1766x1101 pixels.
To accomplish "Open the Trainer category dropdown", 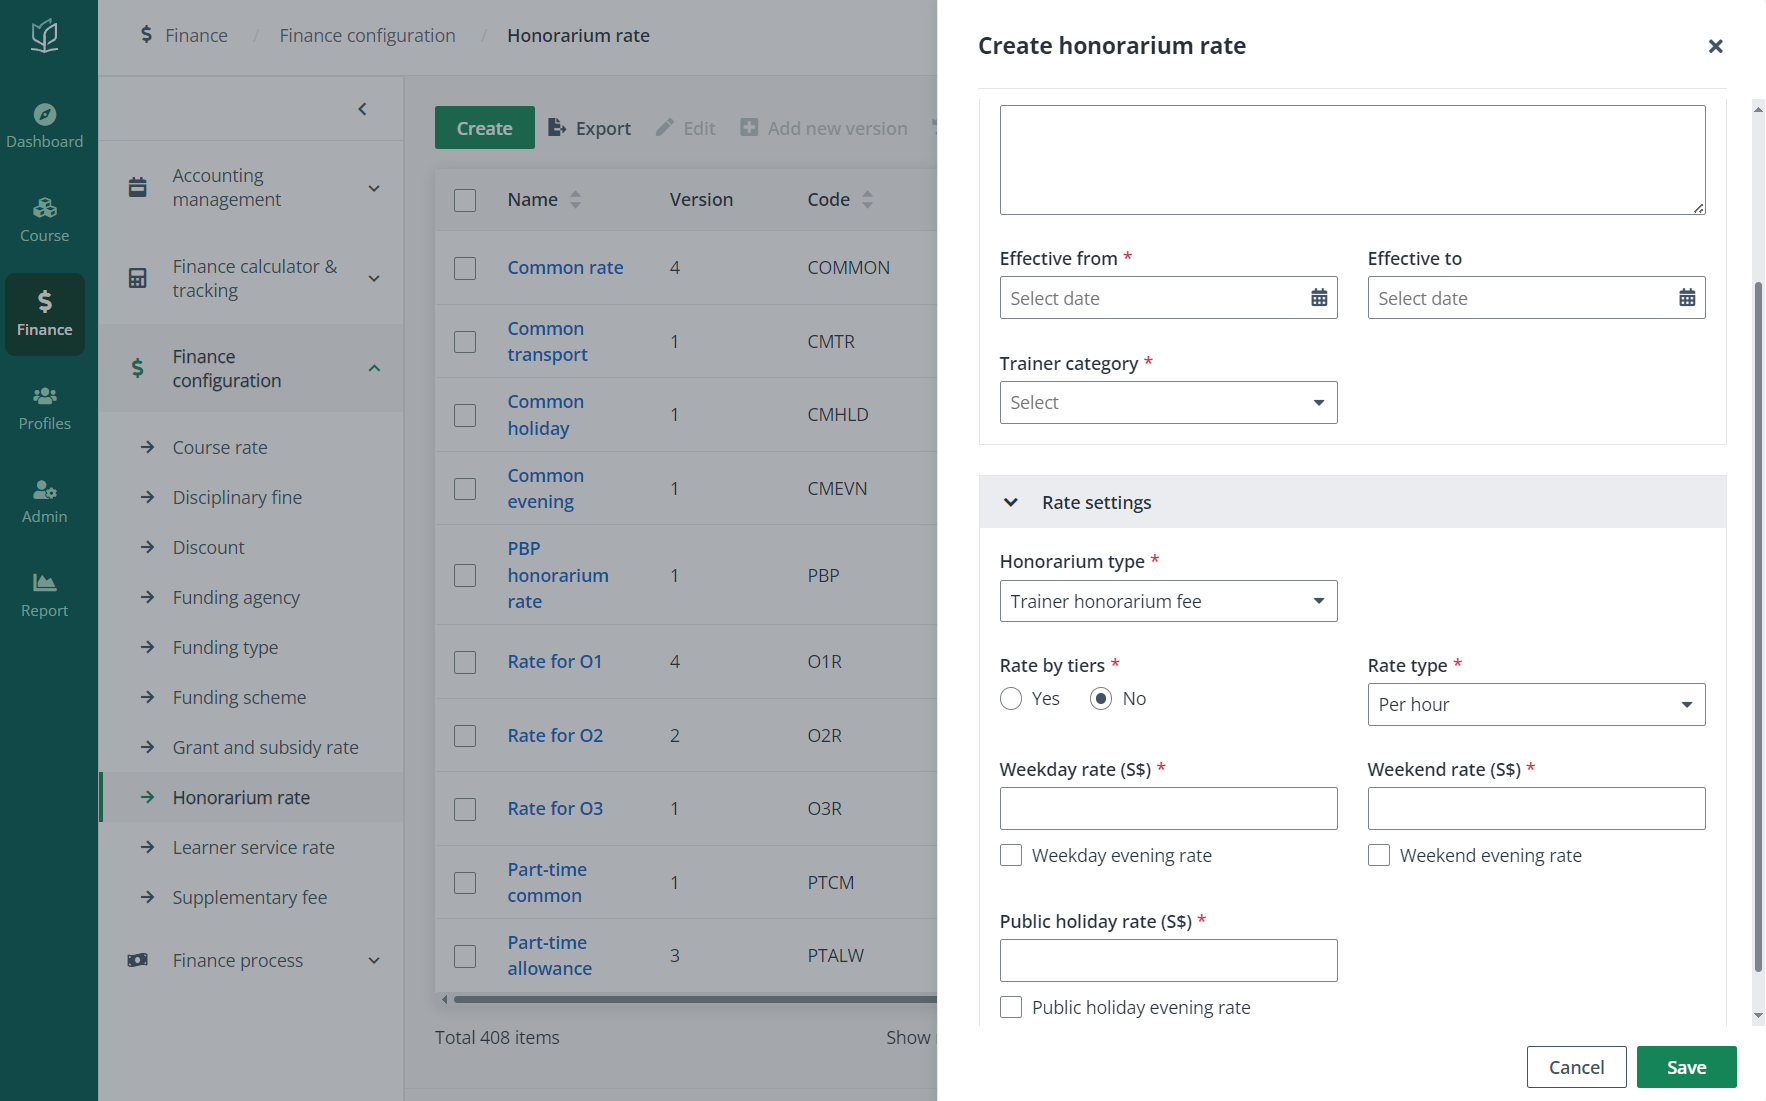I will [x=1168, y=402].
